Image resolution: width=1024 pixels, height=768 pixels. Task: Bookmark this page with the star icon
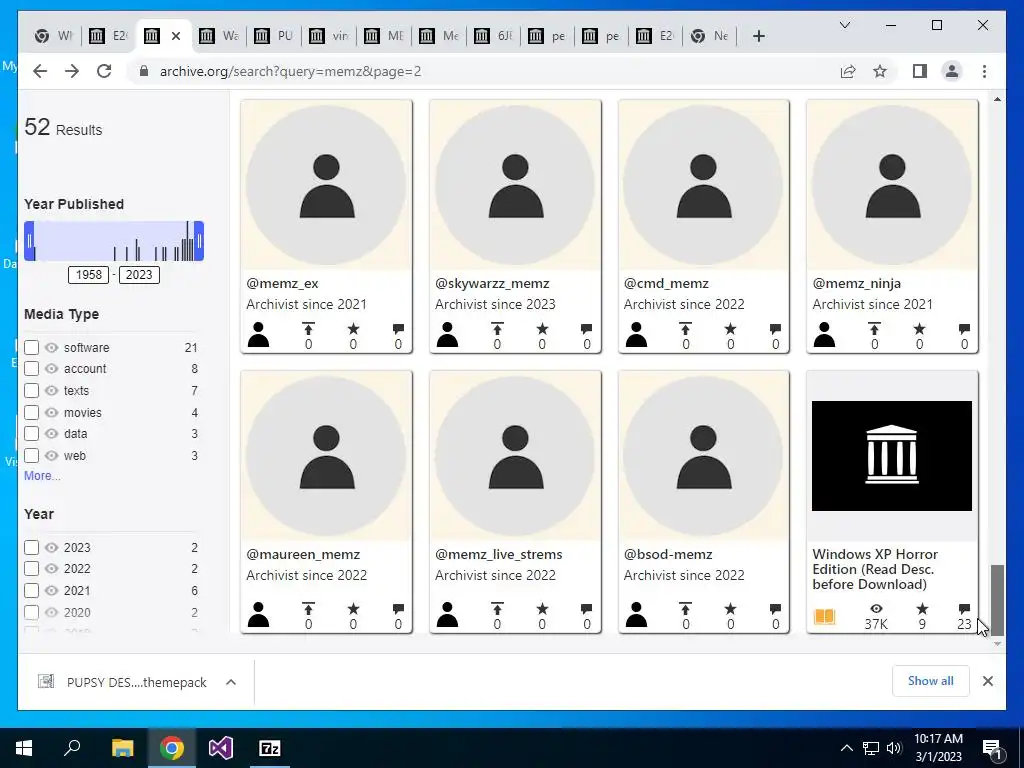click(880, 71)
